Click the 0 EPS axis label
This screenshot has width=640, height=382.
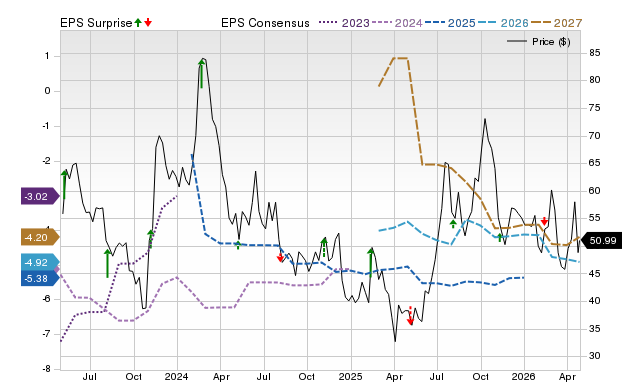(x=47, y=91)
